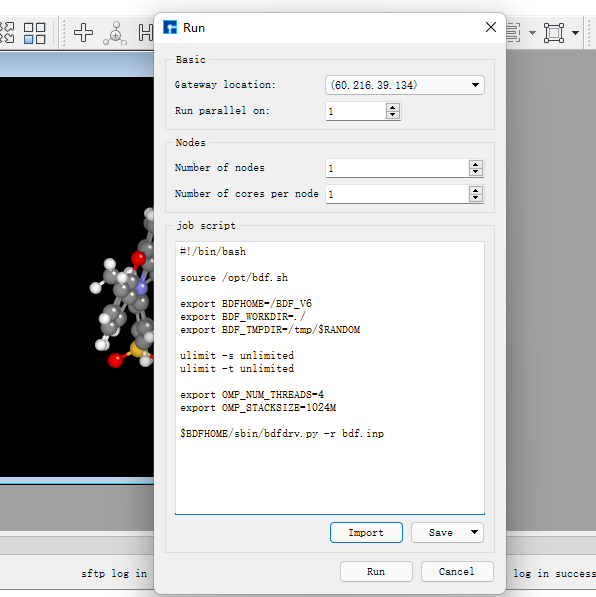Click the H hydrogen toolbar icon

pyautogui.click(x=145, y=33)
